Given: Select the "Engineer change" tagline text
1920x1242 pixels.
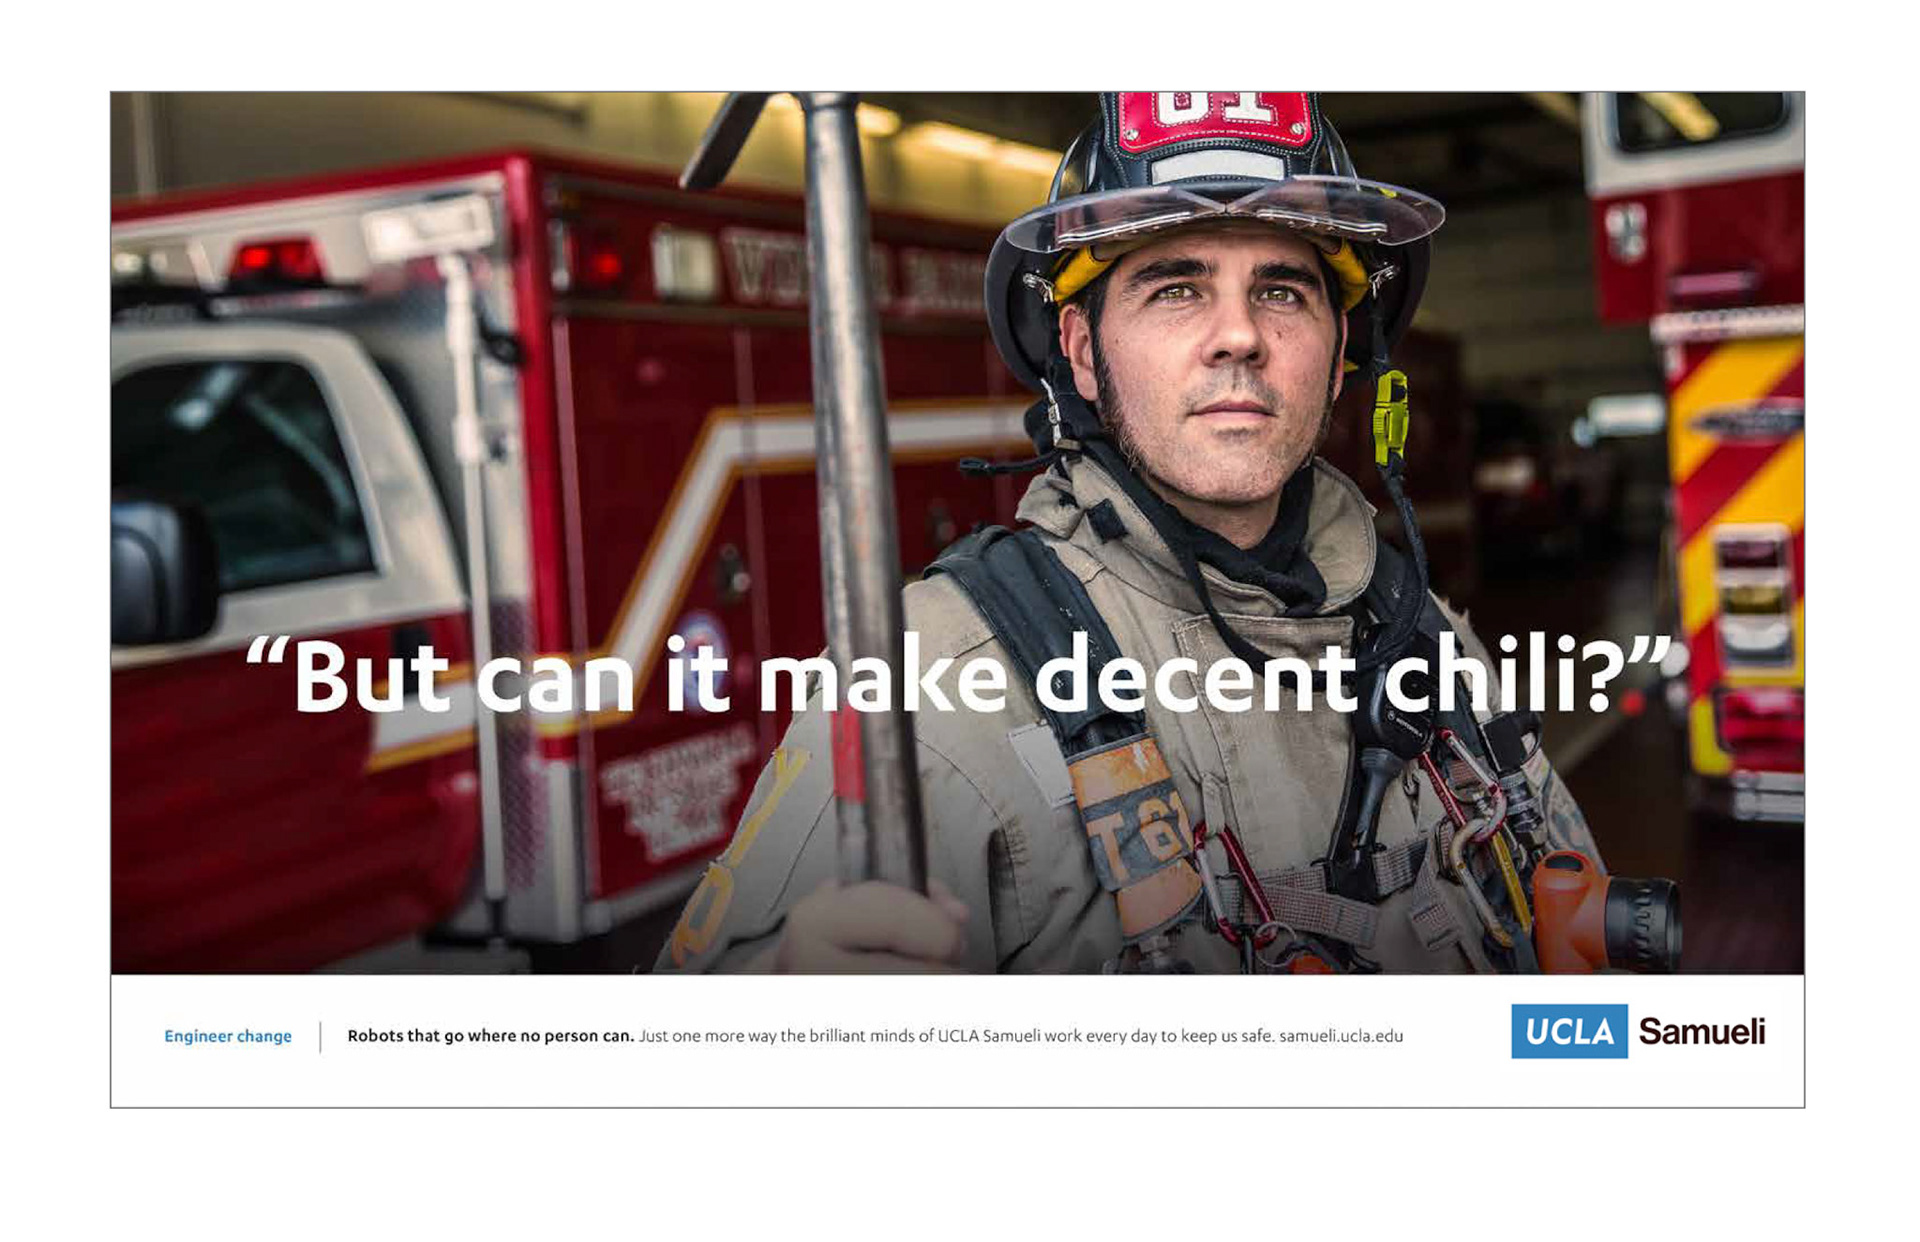Looking at the screenshot, I should [x=228, y=1036].
